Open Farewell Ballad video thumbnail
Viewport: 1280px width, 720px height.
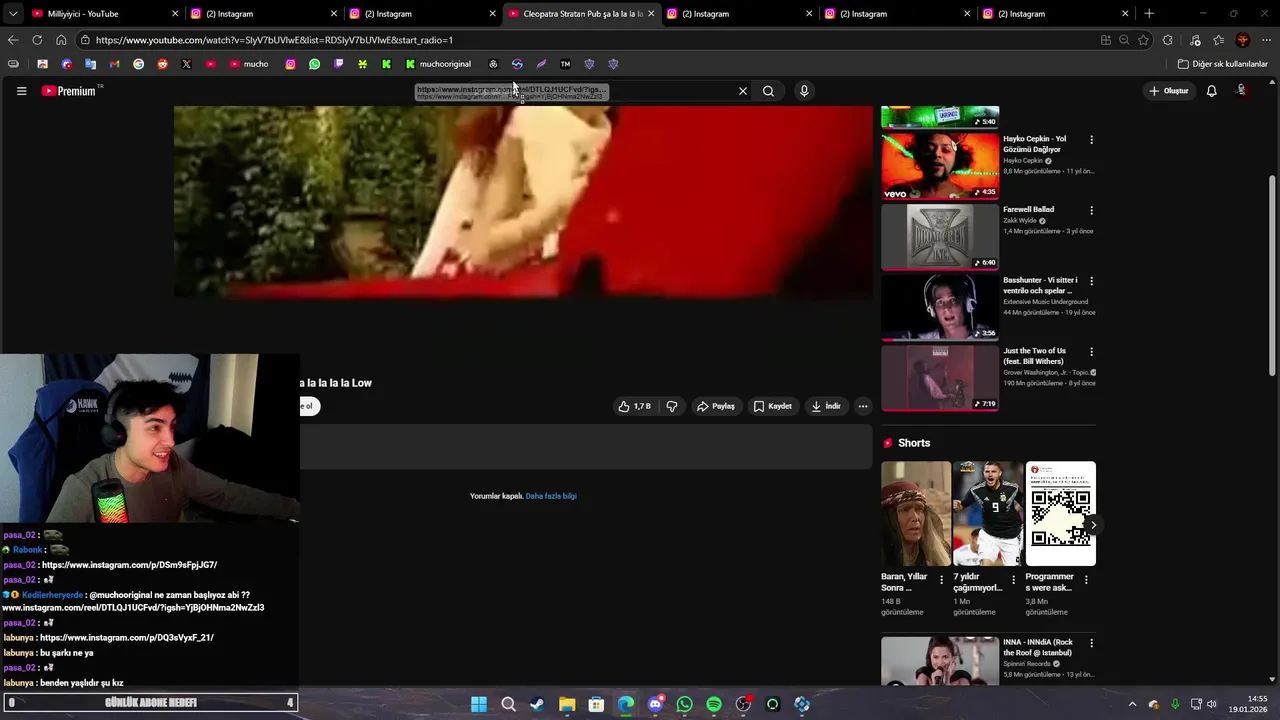940,237
